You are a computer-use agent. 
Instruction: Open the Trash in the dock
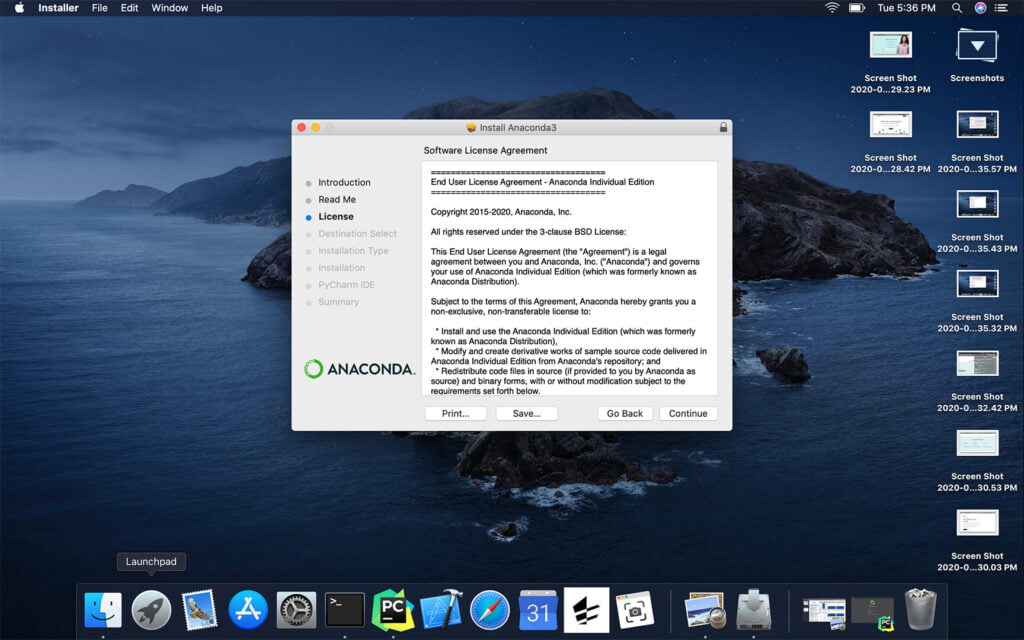pyautogui.click(x=920, y=609)
